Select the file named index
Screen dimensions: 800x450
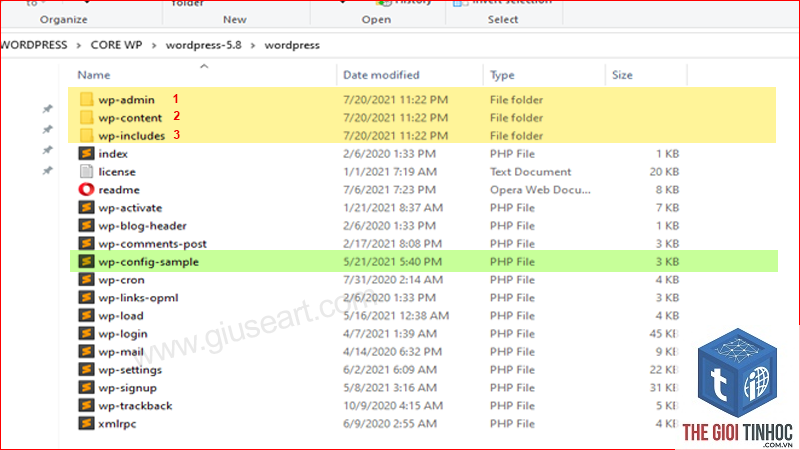pyautogui.click(x=113, y=154)
